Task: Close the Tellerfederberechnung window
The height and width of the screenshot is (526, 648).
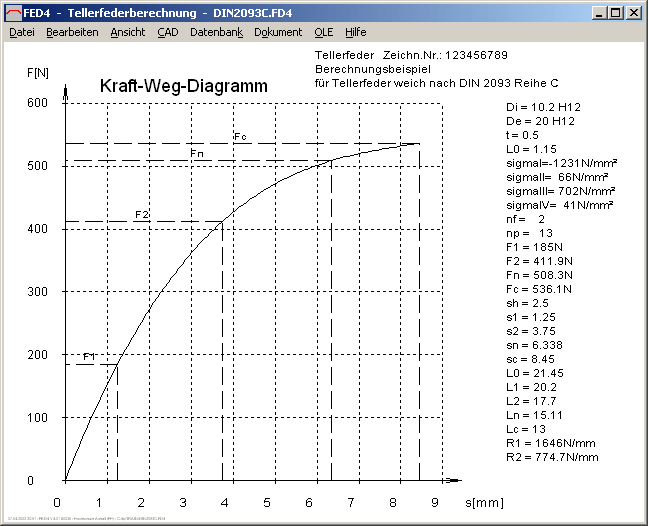Action: pyautogui.click(x=633, y=13)
